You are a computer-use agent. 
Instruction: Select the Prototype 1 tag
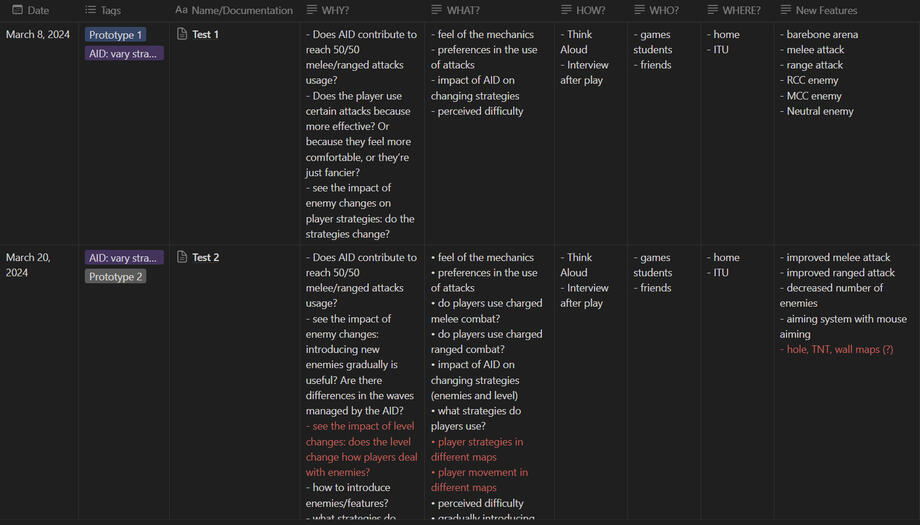115,35
